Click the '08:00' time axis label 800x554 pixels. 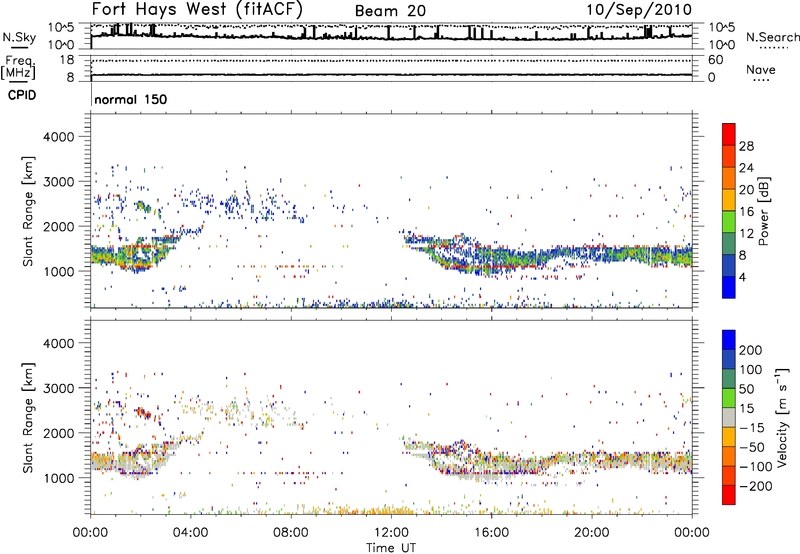(291, 533)
